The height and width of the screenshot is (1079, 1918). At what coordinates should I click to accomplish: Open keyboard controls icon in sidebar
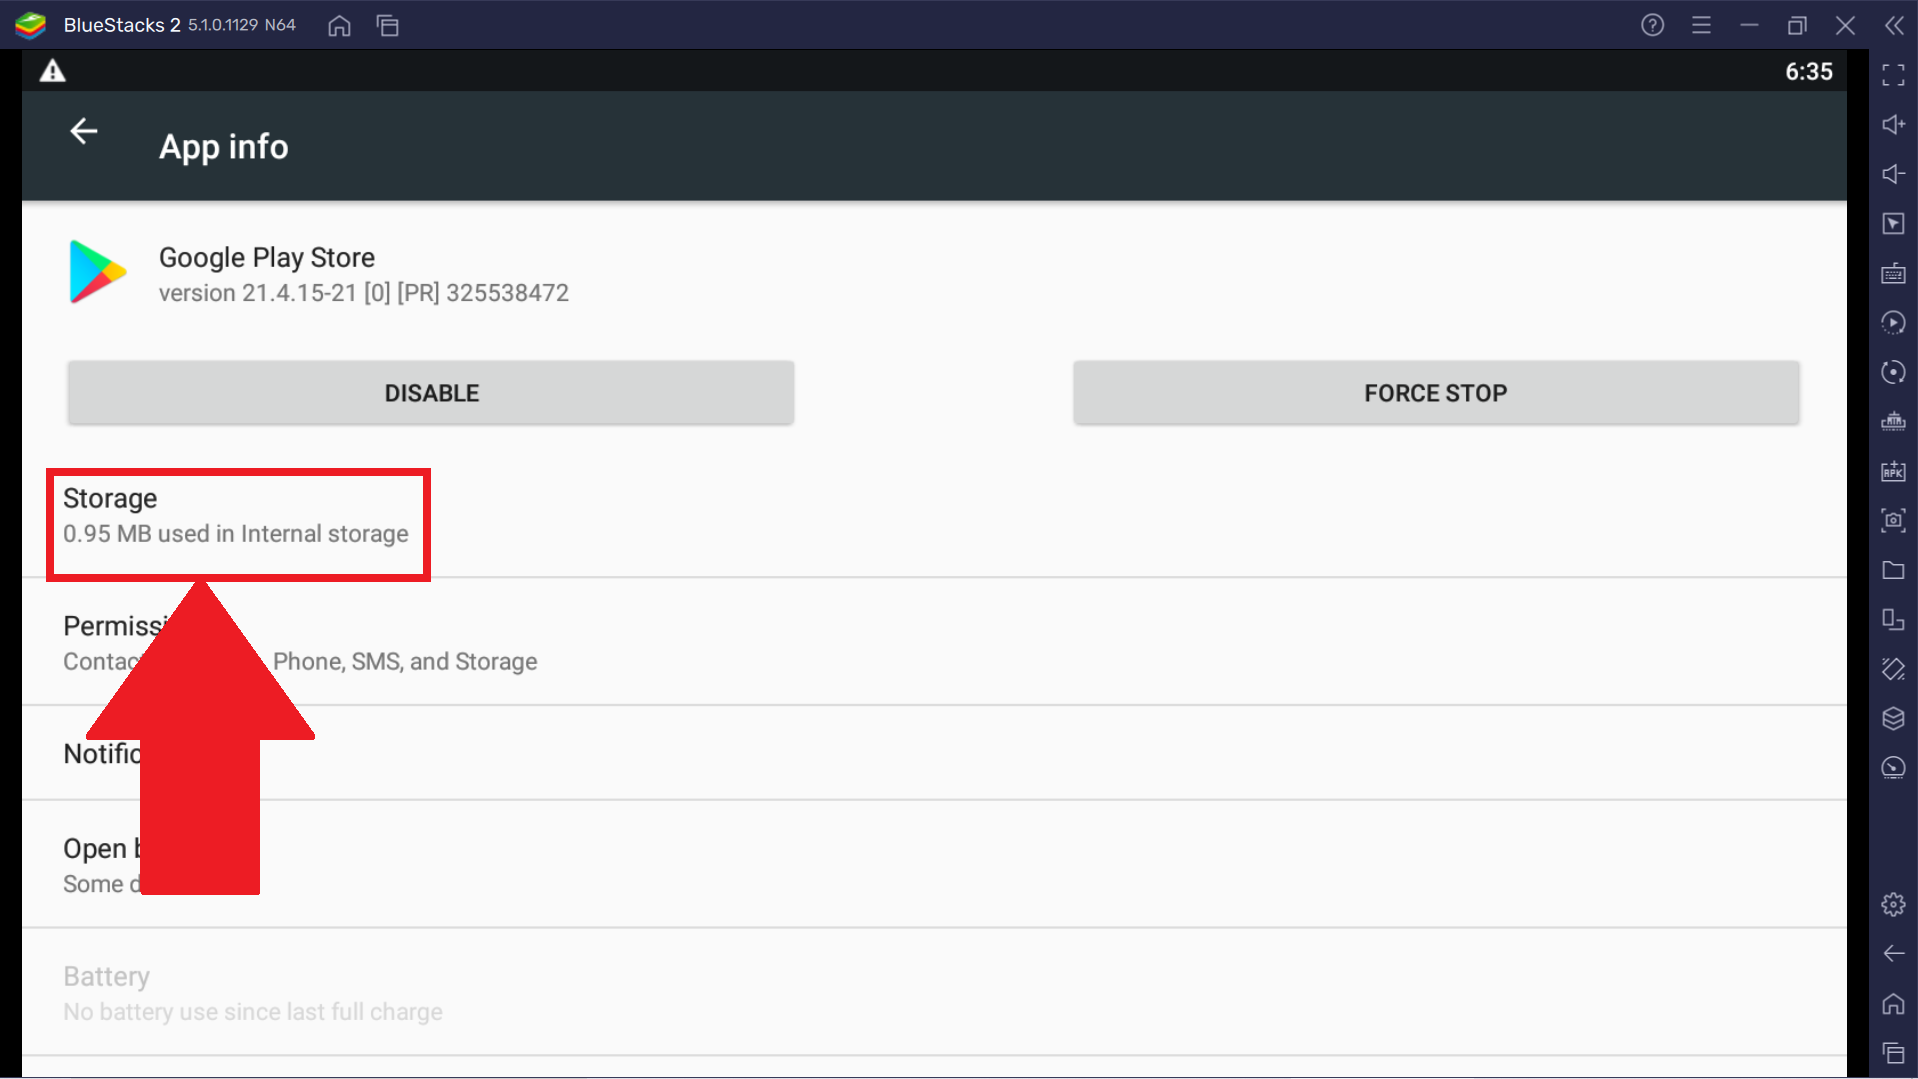1893,273
